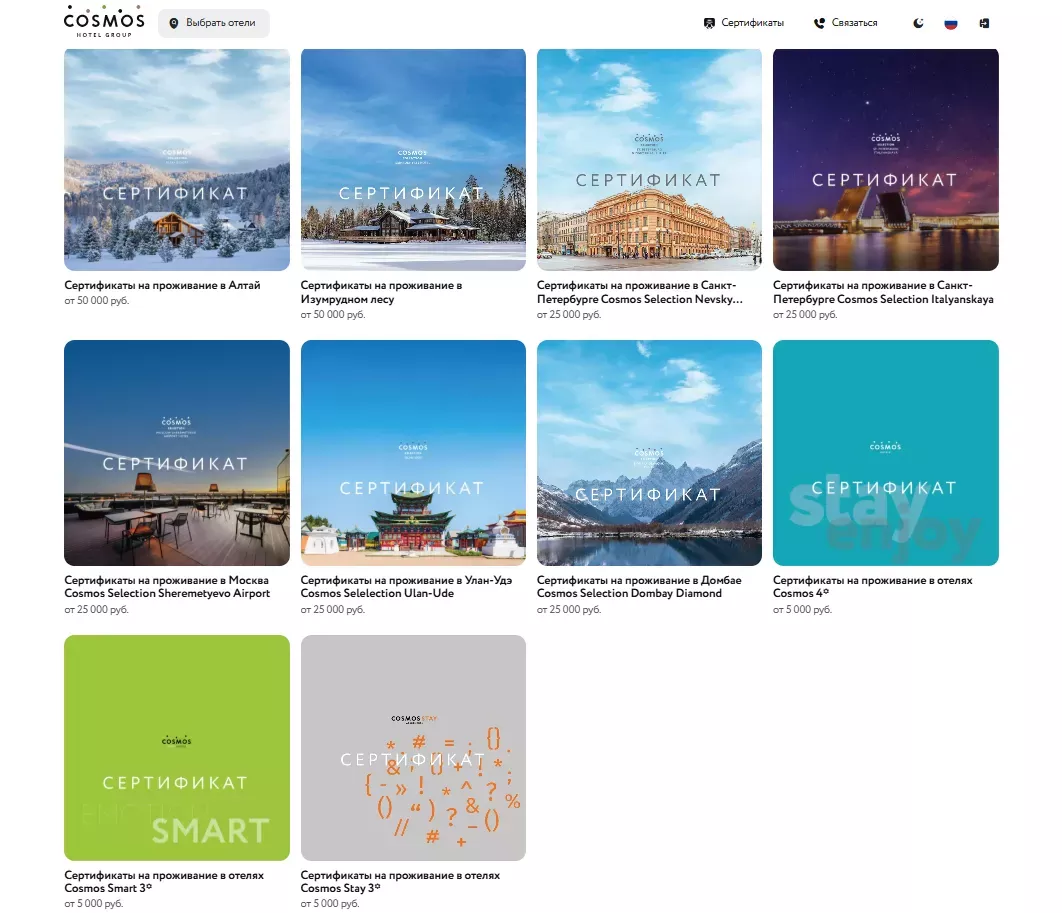Click the 'от 5 000 руб.' price under Cosmos Stay 3*
The width and height of the screenshot is (1062, 913).
331,904
